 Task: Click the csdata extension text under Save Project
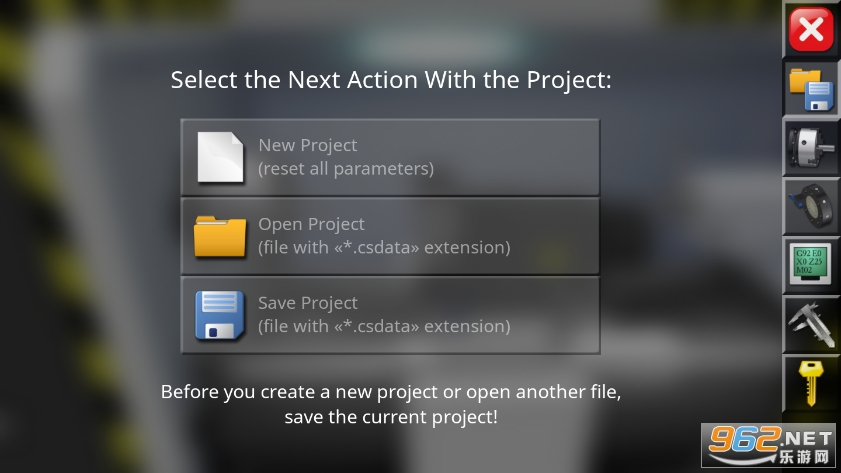click(x=384, y=327)
